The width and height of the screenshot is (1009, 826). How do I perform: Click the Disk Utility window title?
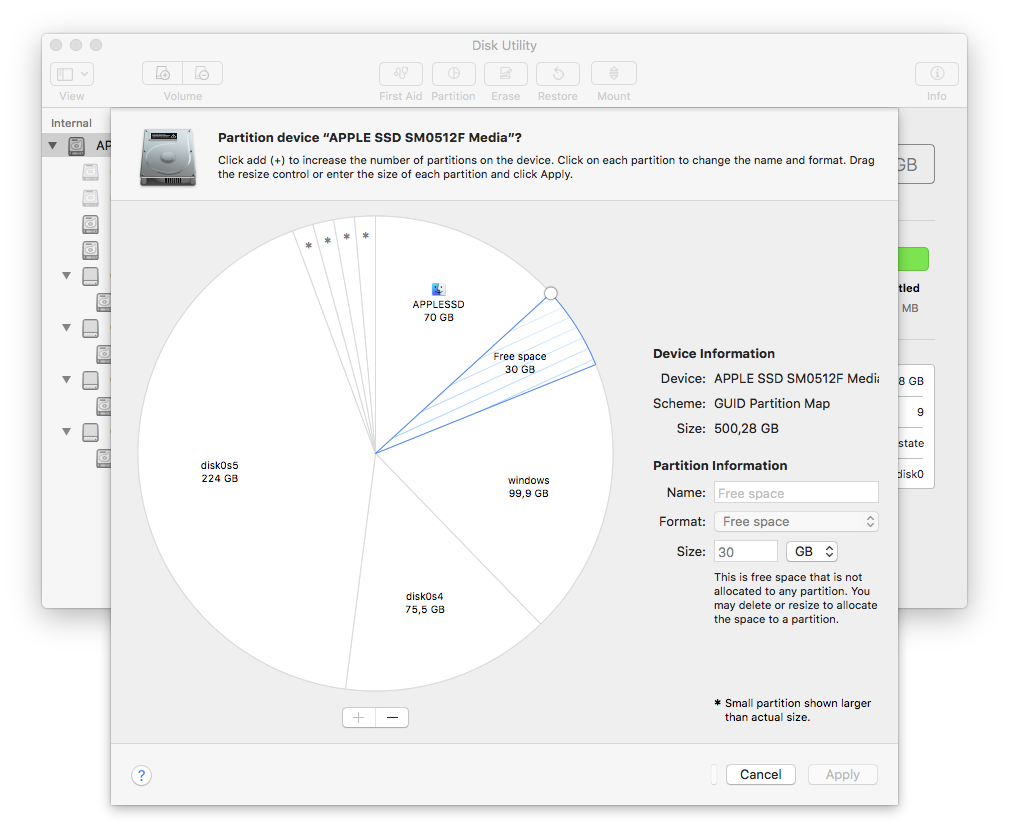[x=504, y=46]
